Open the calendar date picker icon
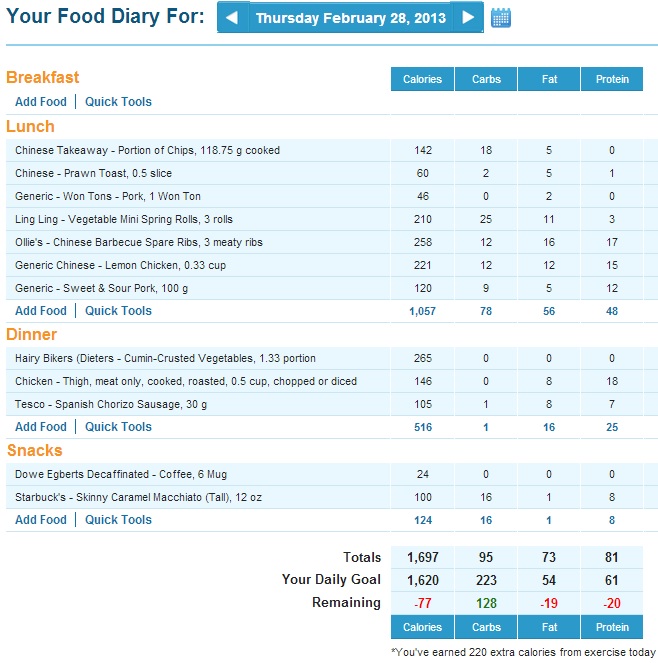Image resolution: width=658 pixels, height=663 pixels. point(501,18)
